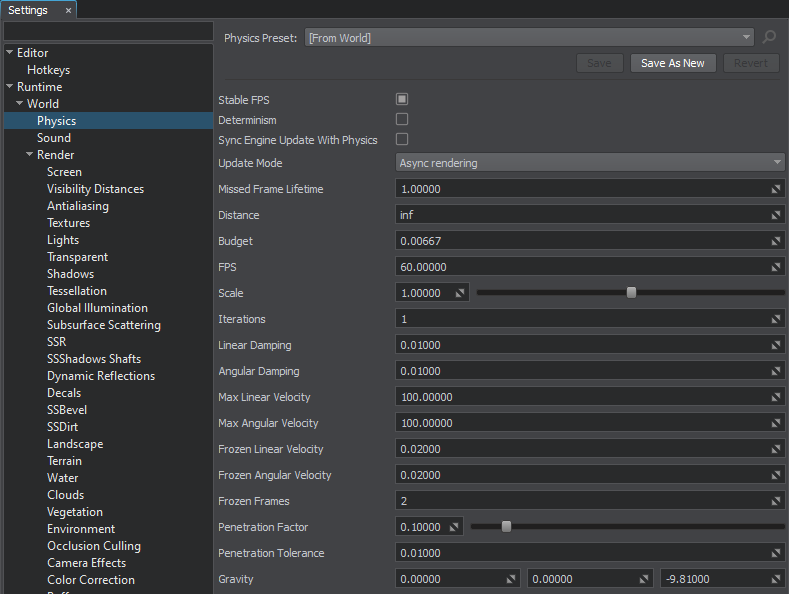This screenshot has width=789, height=594.
Task: Toggle the Stable FPS checkbox
Action: pyautogui.click(x=402, y=99)
